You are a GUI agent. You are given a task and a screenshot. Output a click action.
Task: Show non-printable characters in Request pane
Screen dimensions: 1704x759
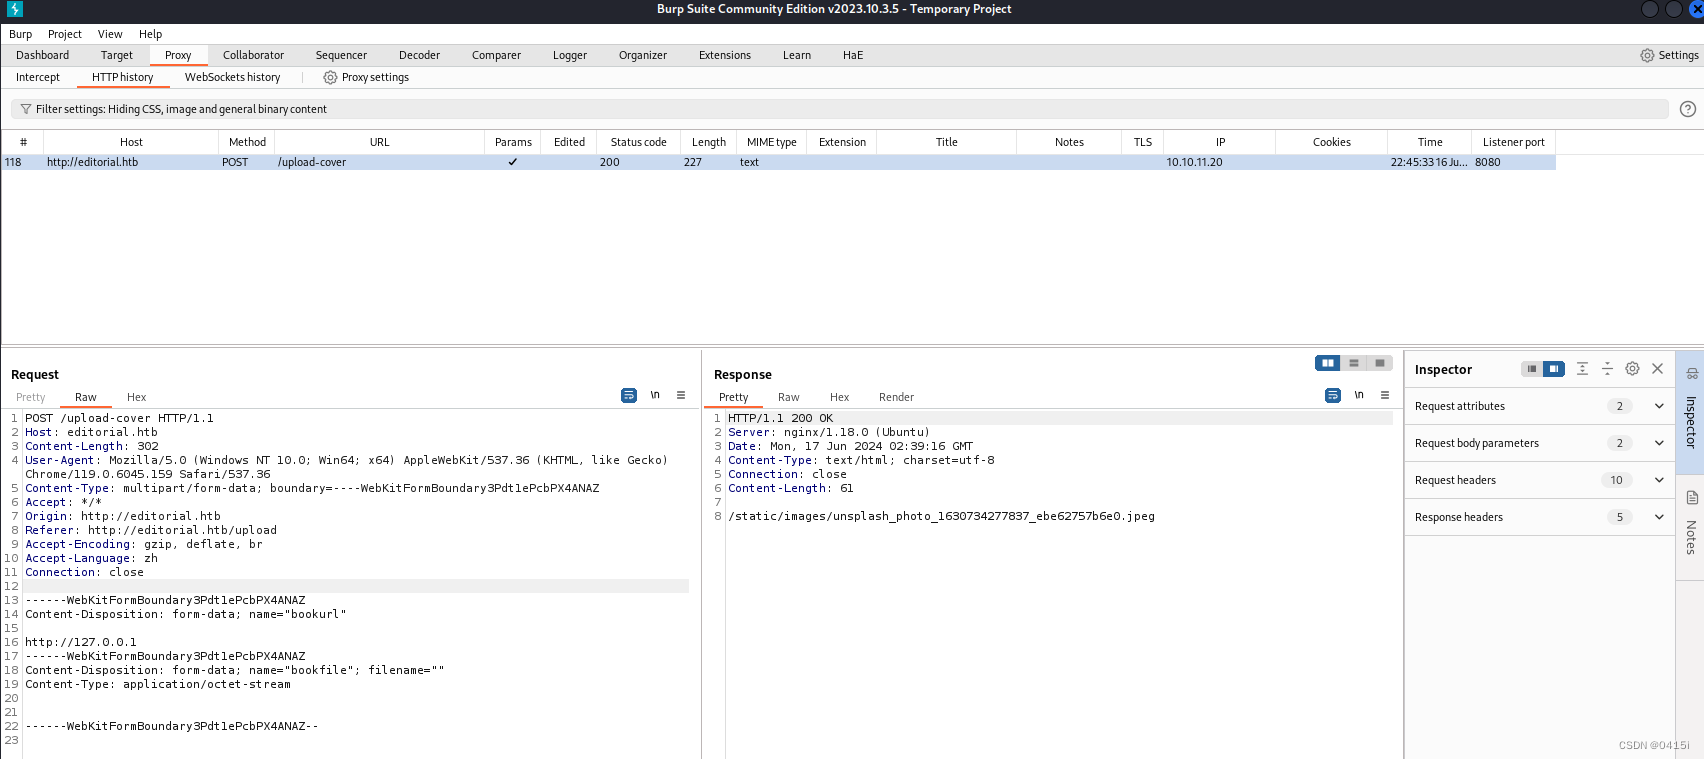coord(655,396)
